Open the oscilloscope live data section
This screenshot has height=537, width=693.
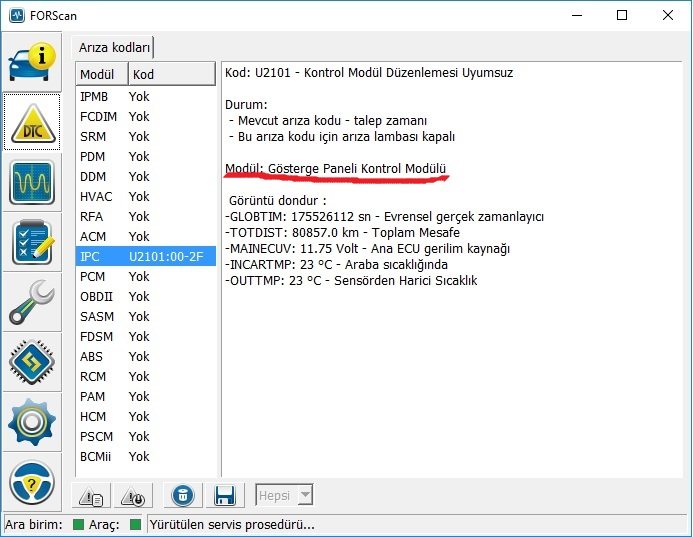click(x=32, y=182)
